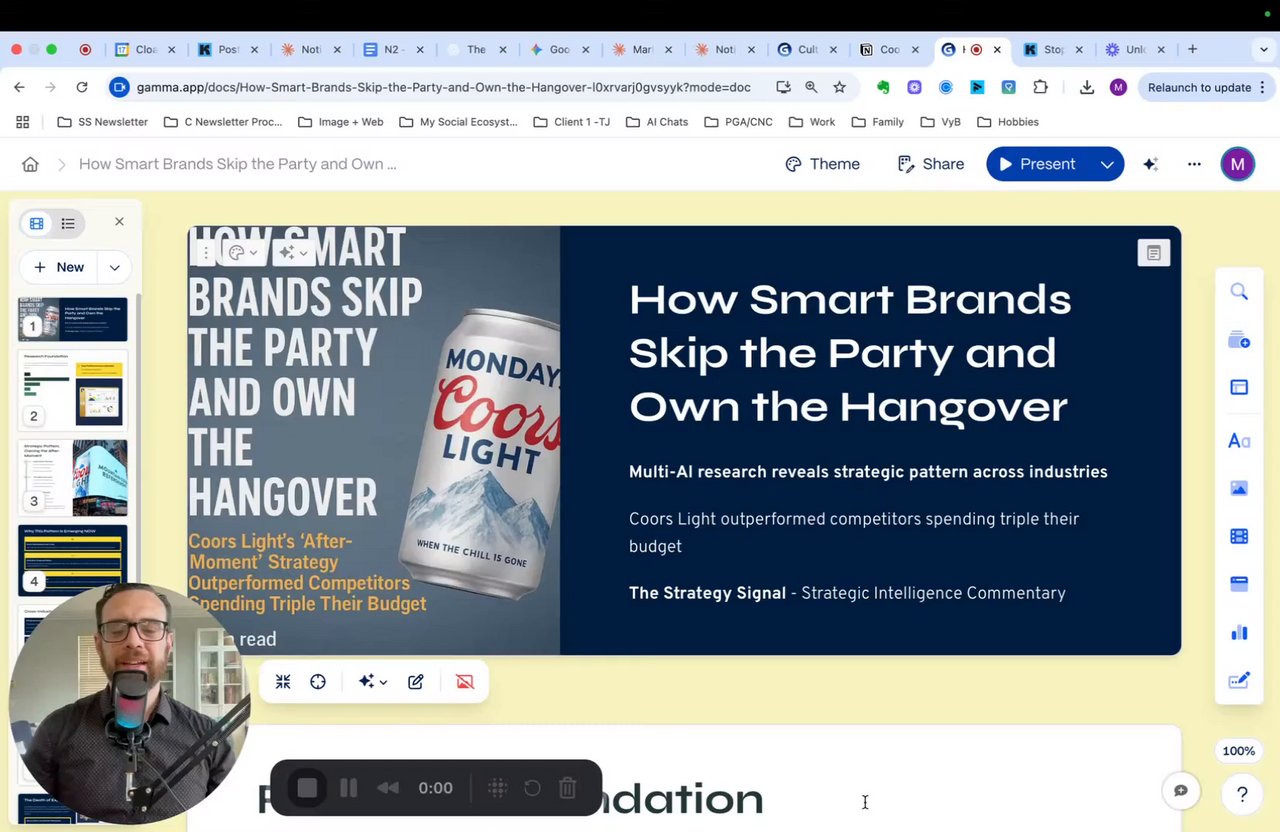Open card AI edit sparkle dropdown
Viewport: 1280px width, 832px height.
tap(293, 253)
